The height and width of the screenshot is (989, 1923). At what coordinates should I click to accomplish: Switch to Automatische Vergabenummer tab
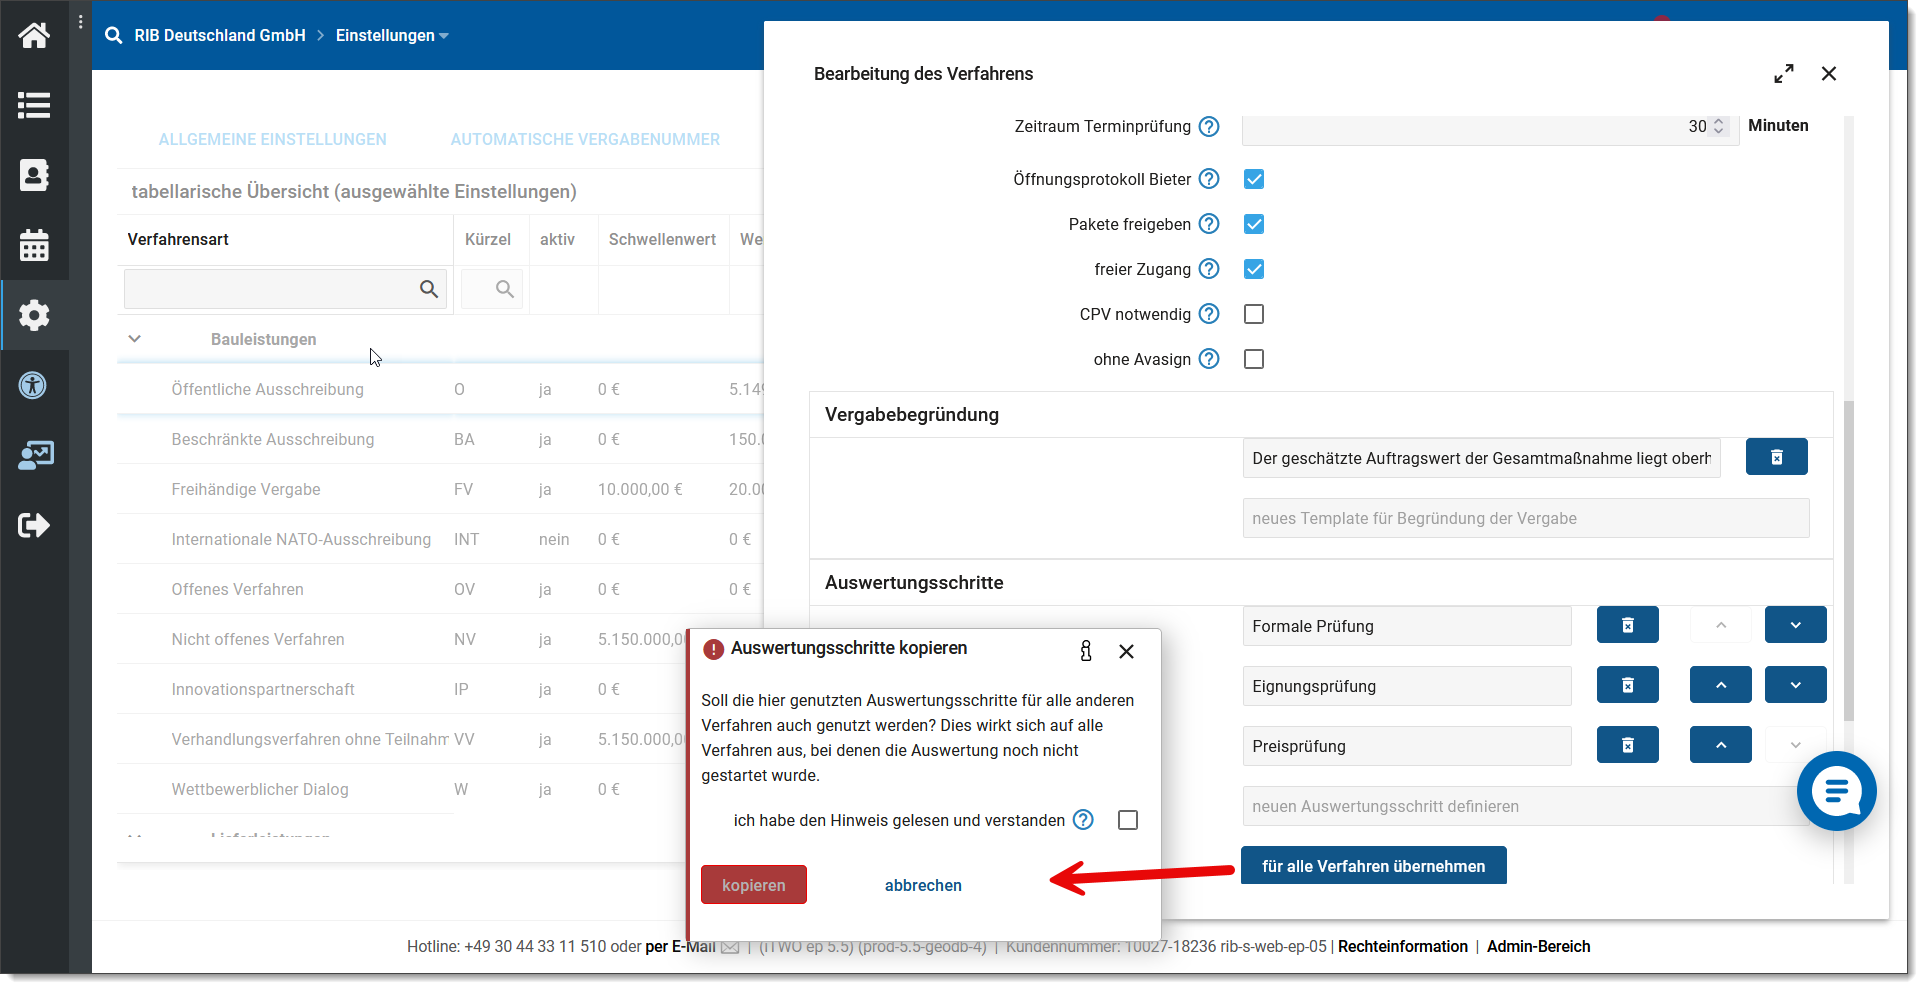pyautogui.click(x=585, y=140)
